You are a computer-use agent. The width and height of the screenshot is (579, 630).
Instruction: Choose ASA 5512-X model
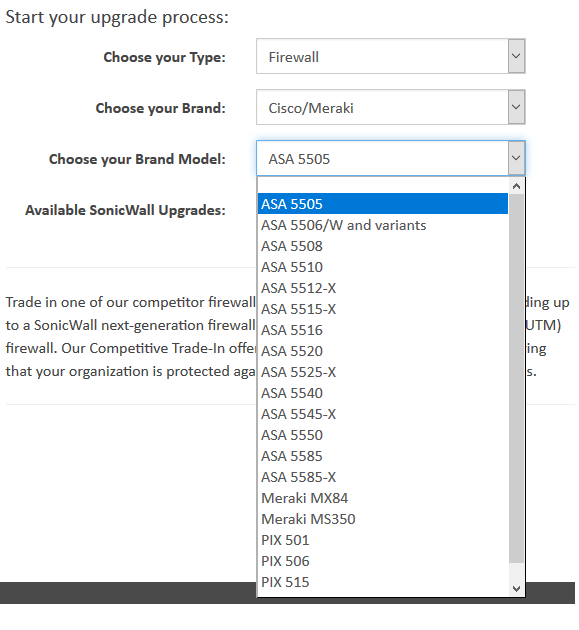pyautogui.click(x=383, y=288)
